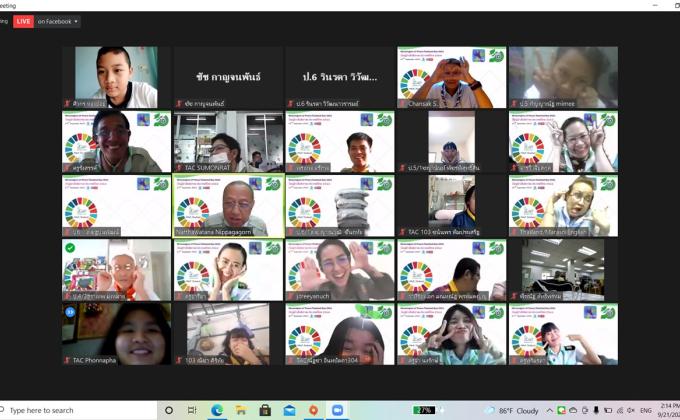The height and width of the screenshot is (420, 680).
Task: Launch Microsoft Store from the taskbar
Action: [x=265, y=410]
